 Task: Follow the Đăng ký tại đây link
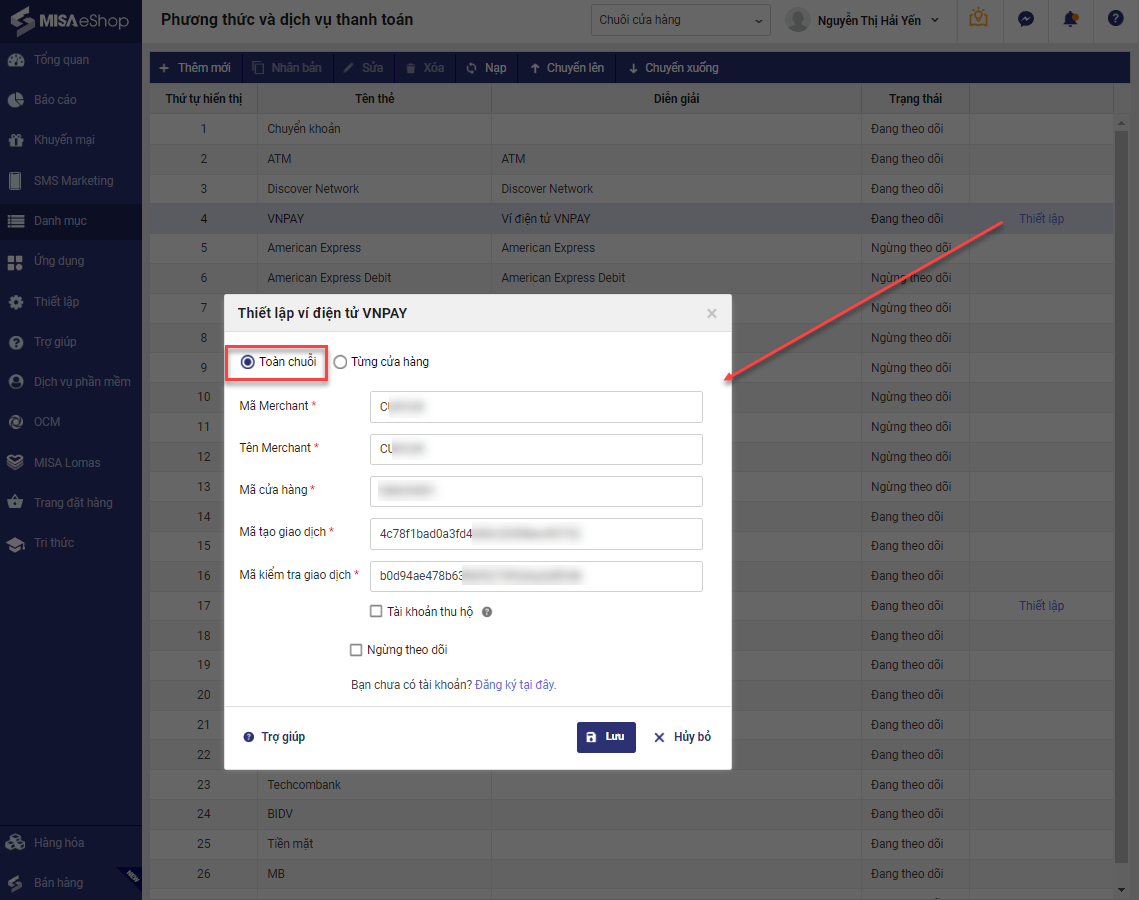[x=516, y=685]
